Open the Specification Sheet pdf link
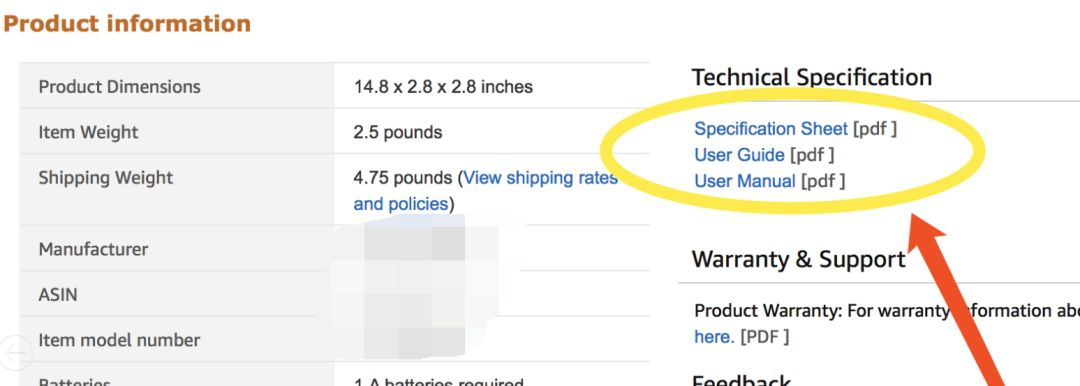Screen dimensions: 1080x386 coord(771,129)
